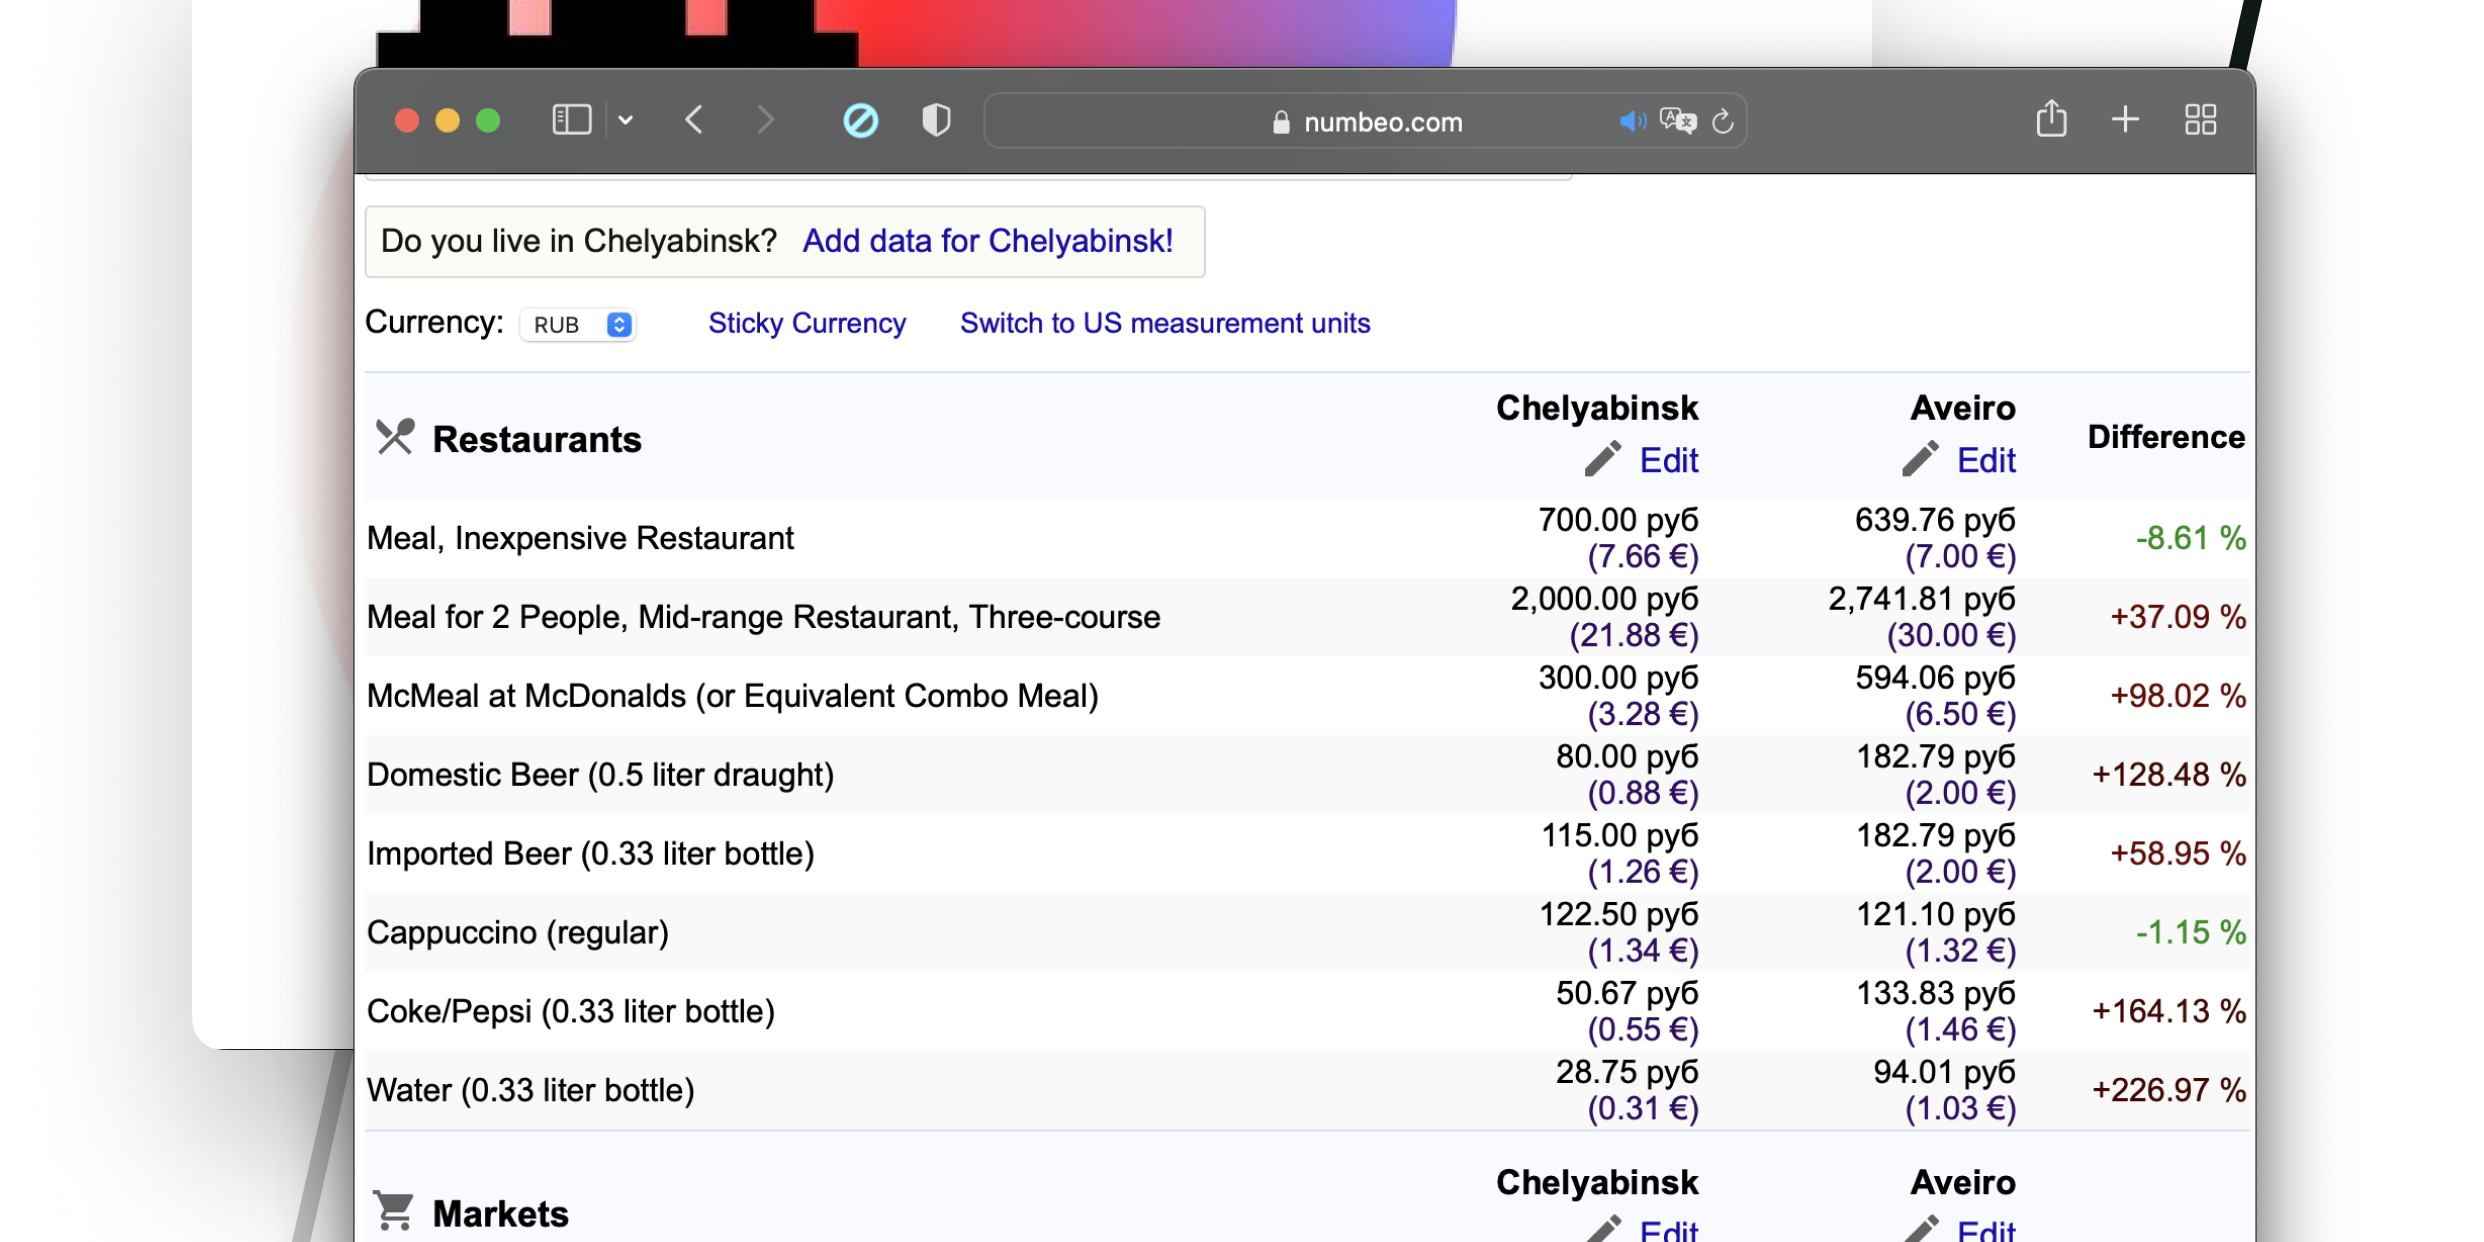The width and height of the screenshot is (2484, 1242).
Task: Click the translate page icon
Action: pyautogui.click(x=1677, y=122)
